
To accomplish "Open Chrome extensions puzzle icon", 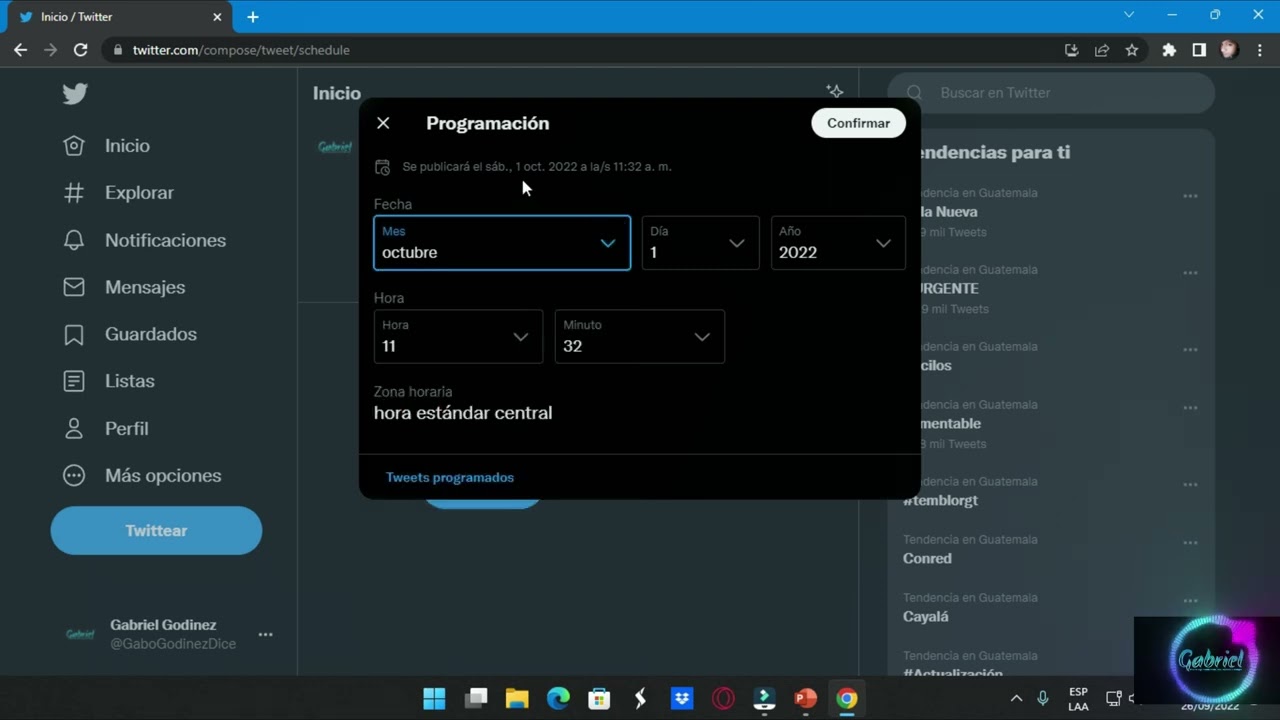I will point(1169,50).
